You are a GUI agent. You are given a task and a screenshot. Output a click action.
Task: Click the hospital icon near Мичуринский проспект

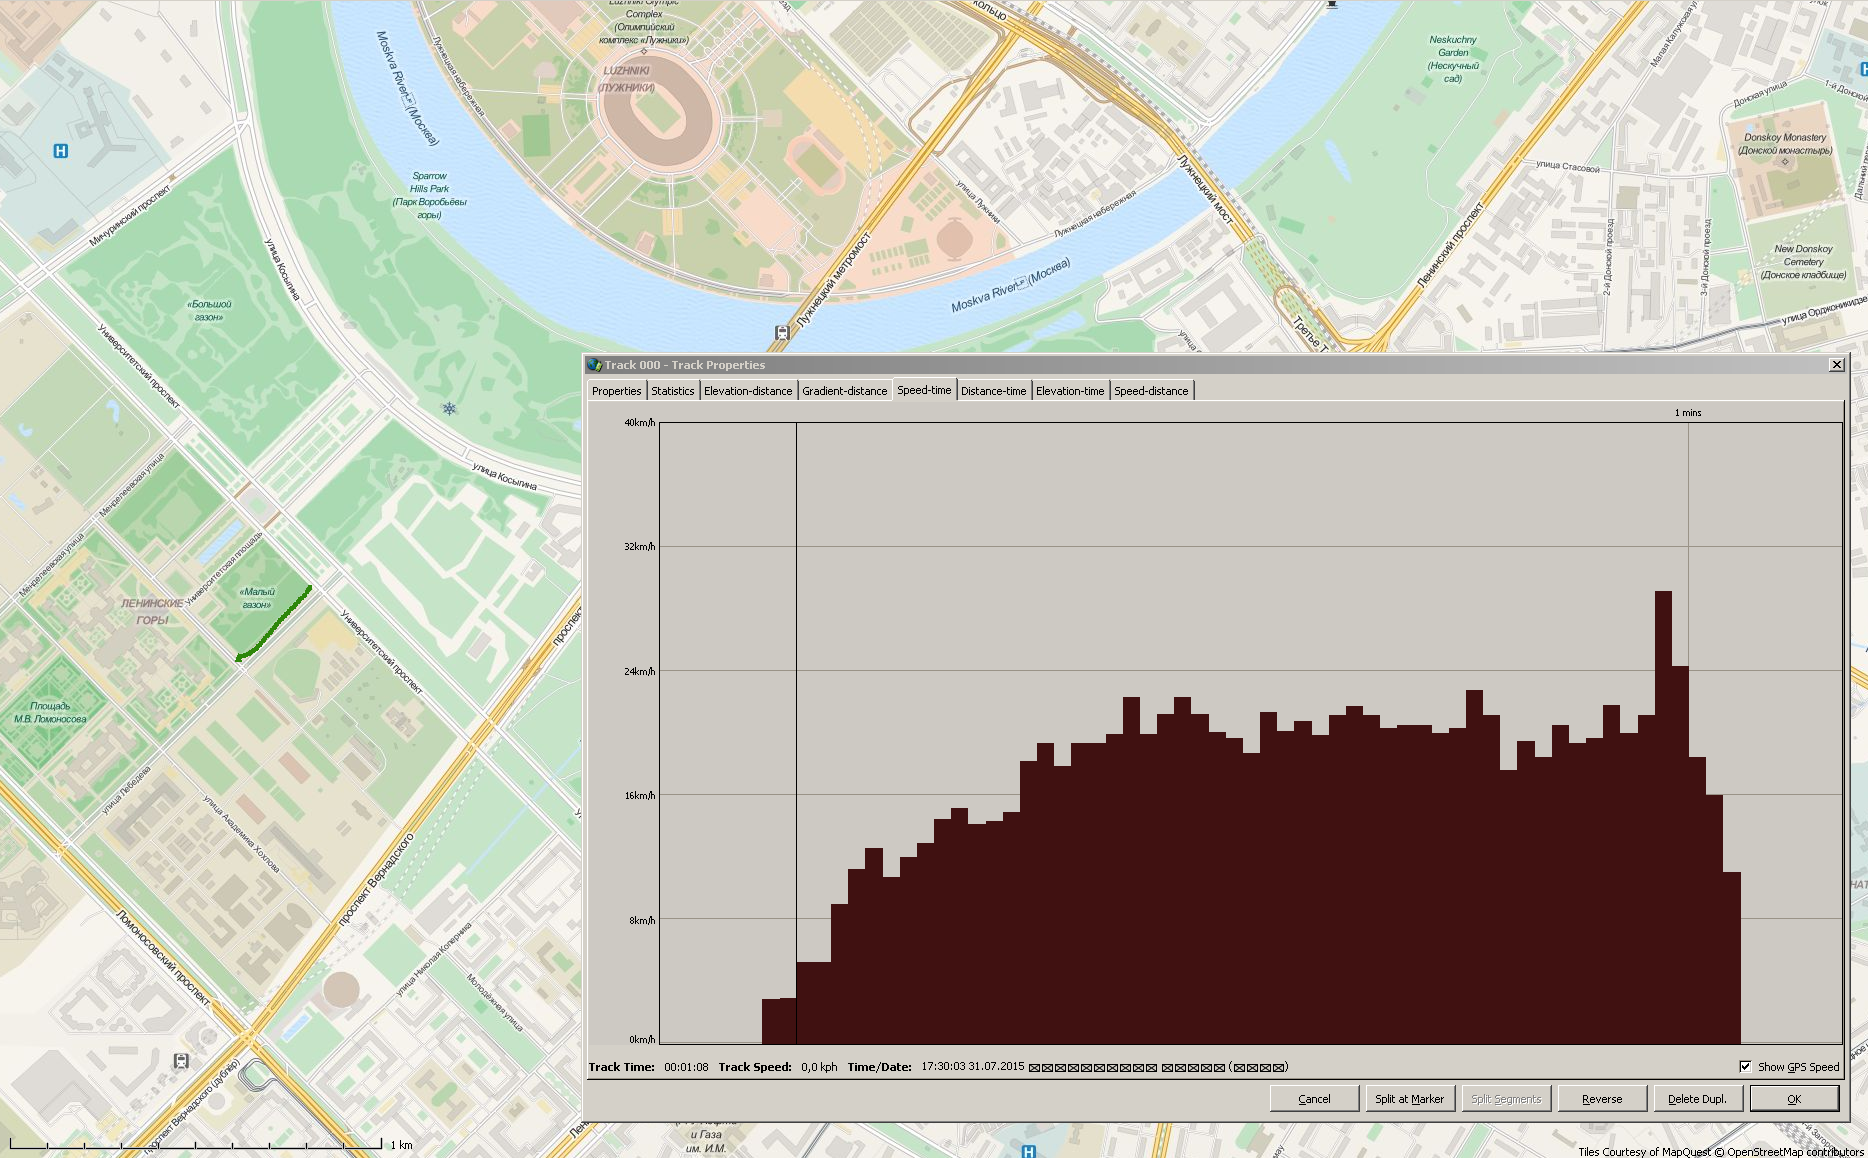[61, 151]
